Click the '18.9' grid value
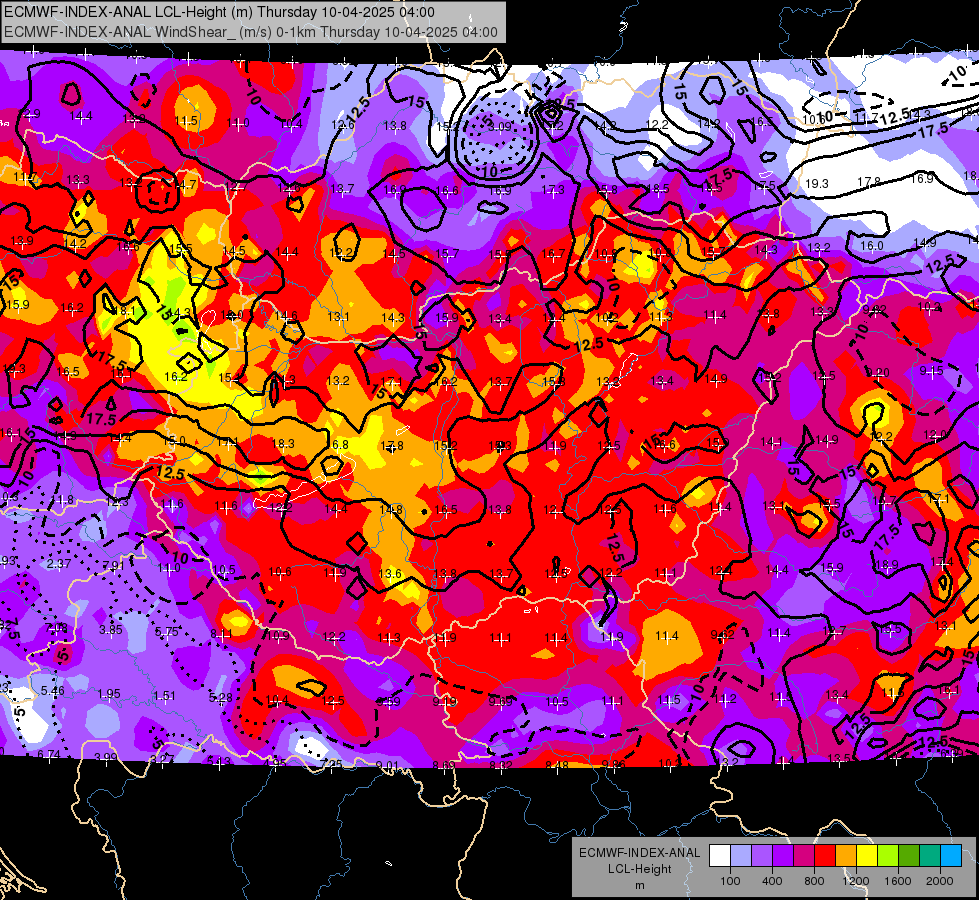The height and width of the screenshot is (900, 979). coord(887,565)
